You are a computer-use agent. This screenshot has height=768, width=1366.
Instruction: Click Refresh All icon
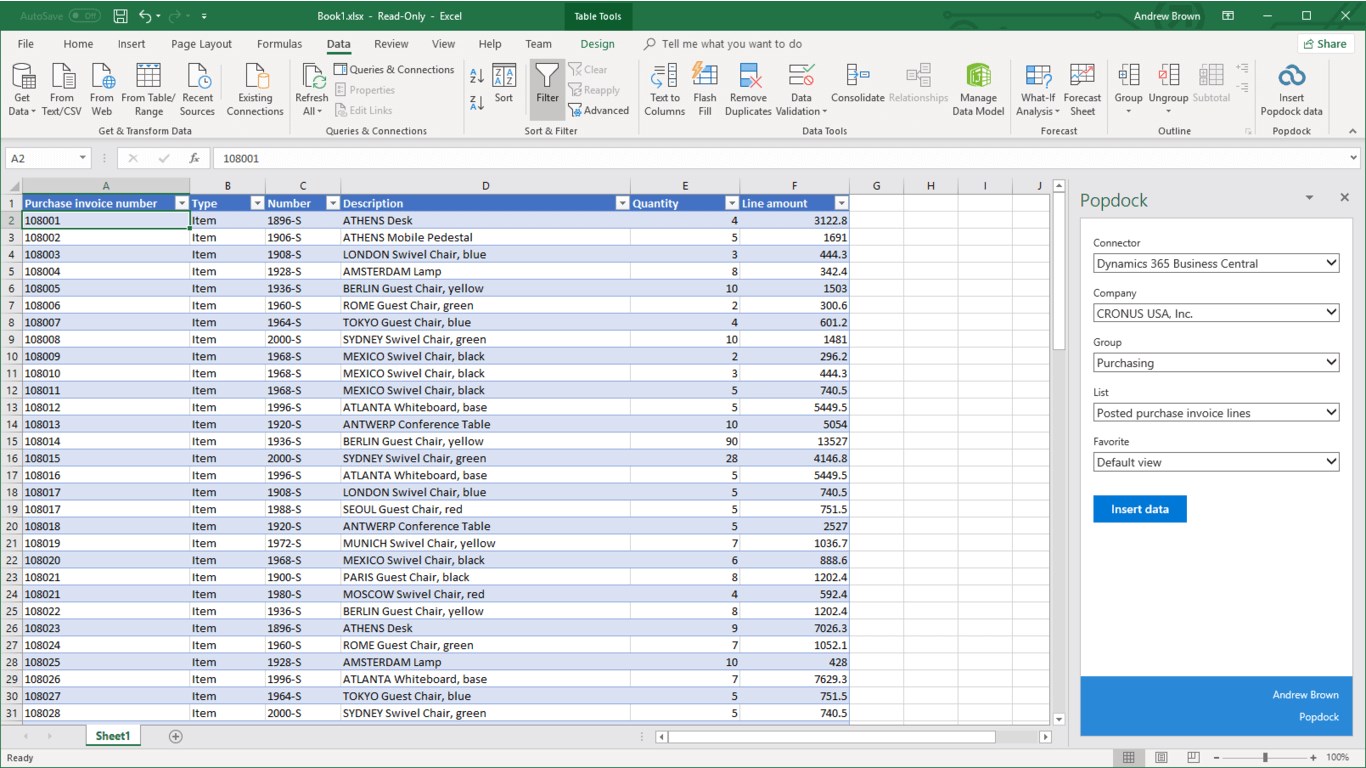pos(312,76)
